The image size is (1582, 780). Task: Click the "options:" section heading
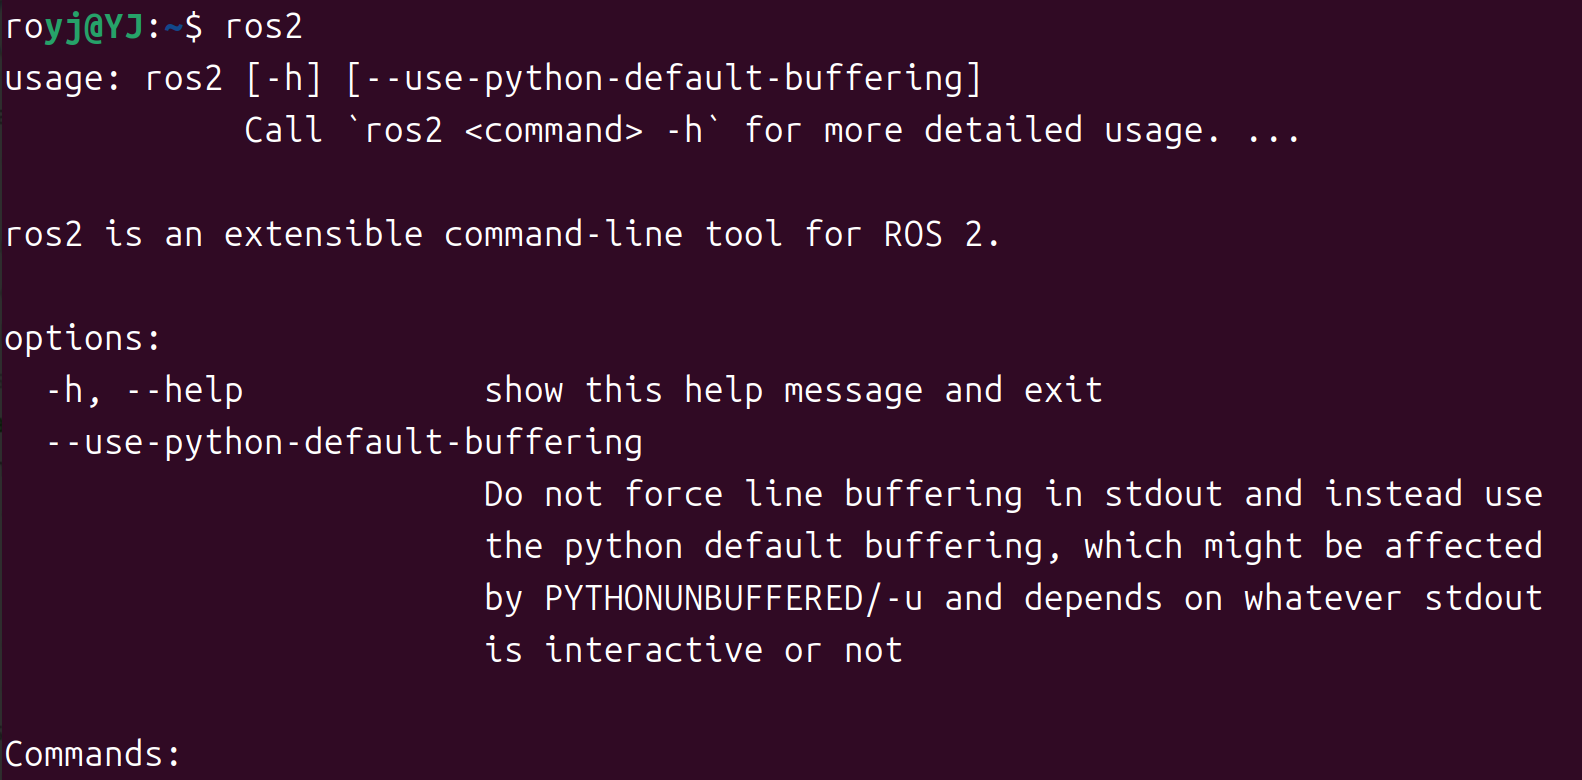click(x=83, y=339)
